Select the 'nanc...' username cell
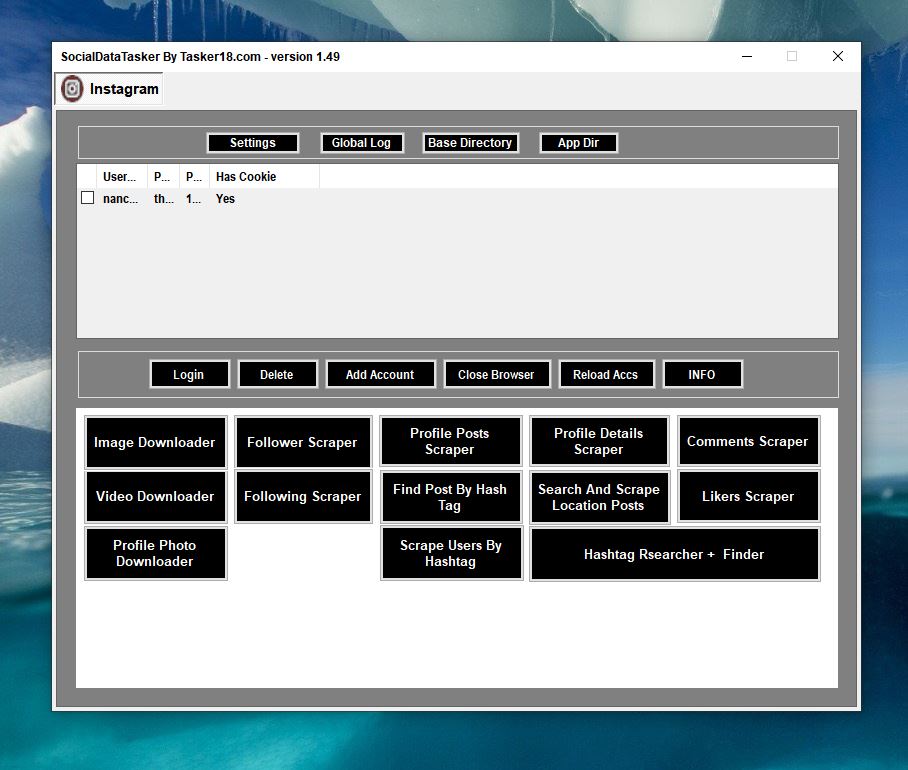This screenshot has height=770, width=908. click(x=120, y=199)
